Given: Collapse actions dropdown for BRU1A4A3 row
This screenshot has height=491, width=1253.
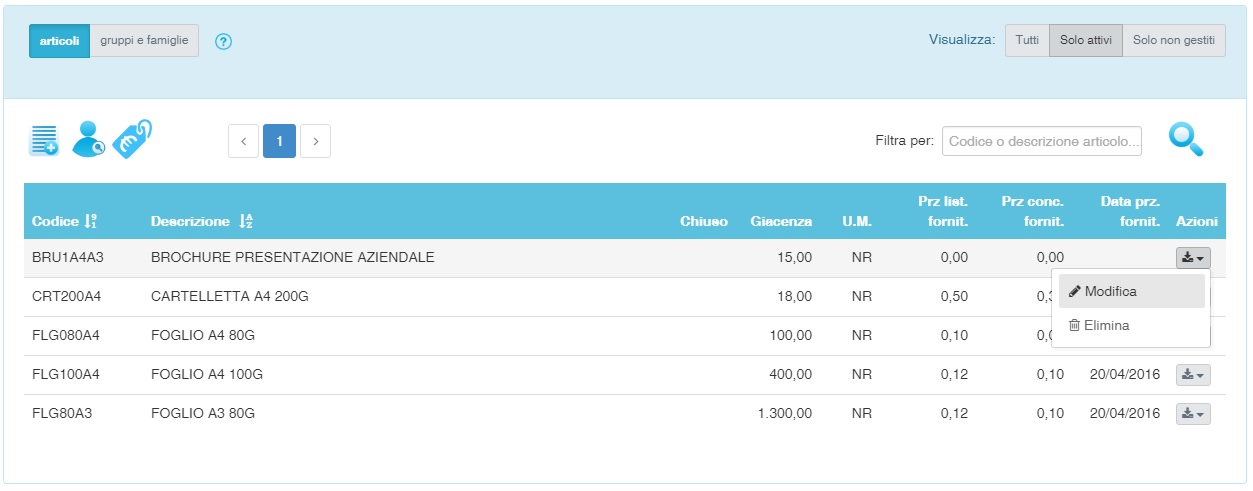Looking at the screenshot, I should (x=1193, y=257).
